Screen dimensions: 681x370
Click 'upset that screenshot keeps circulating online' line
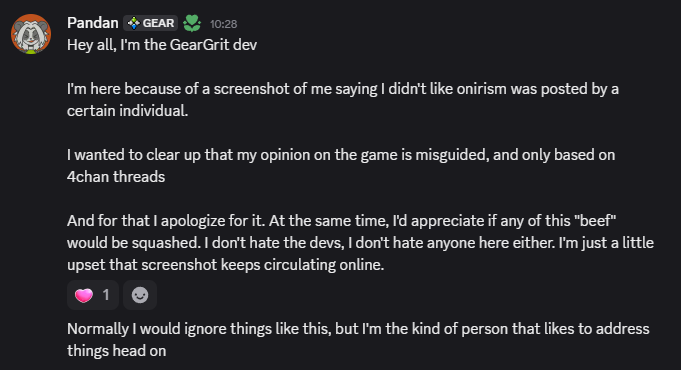click(x=225, y=265)
